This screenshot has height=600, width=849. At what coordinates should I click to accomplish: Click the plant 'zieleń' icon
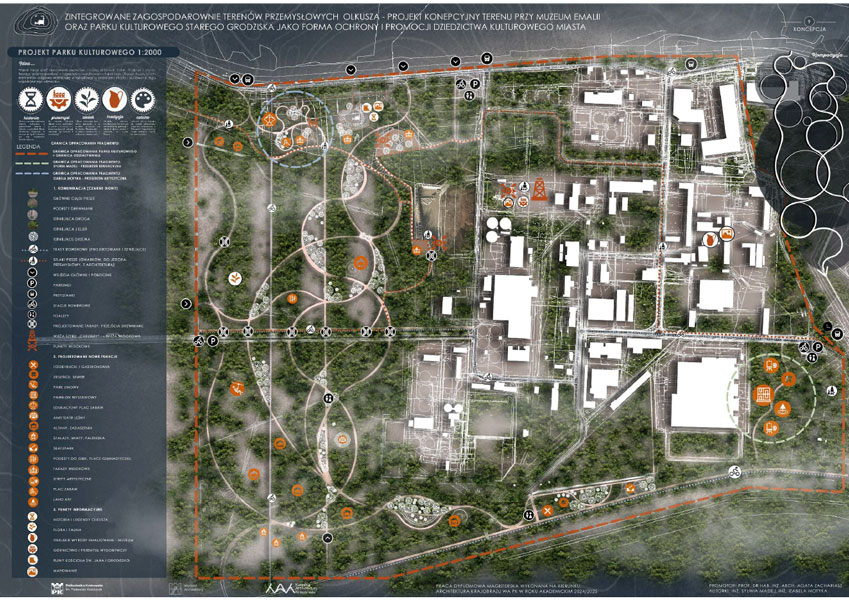(x=87, y=100)
